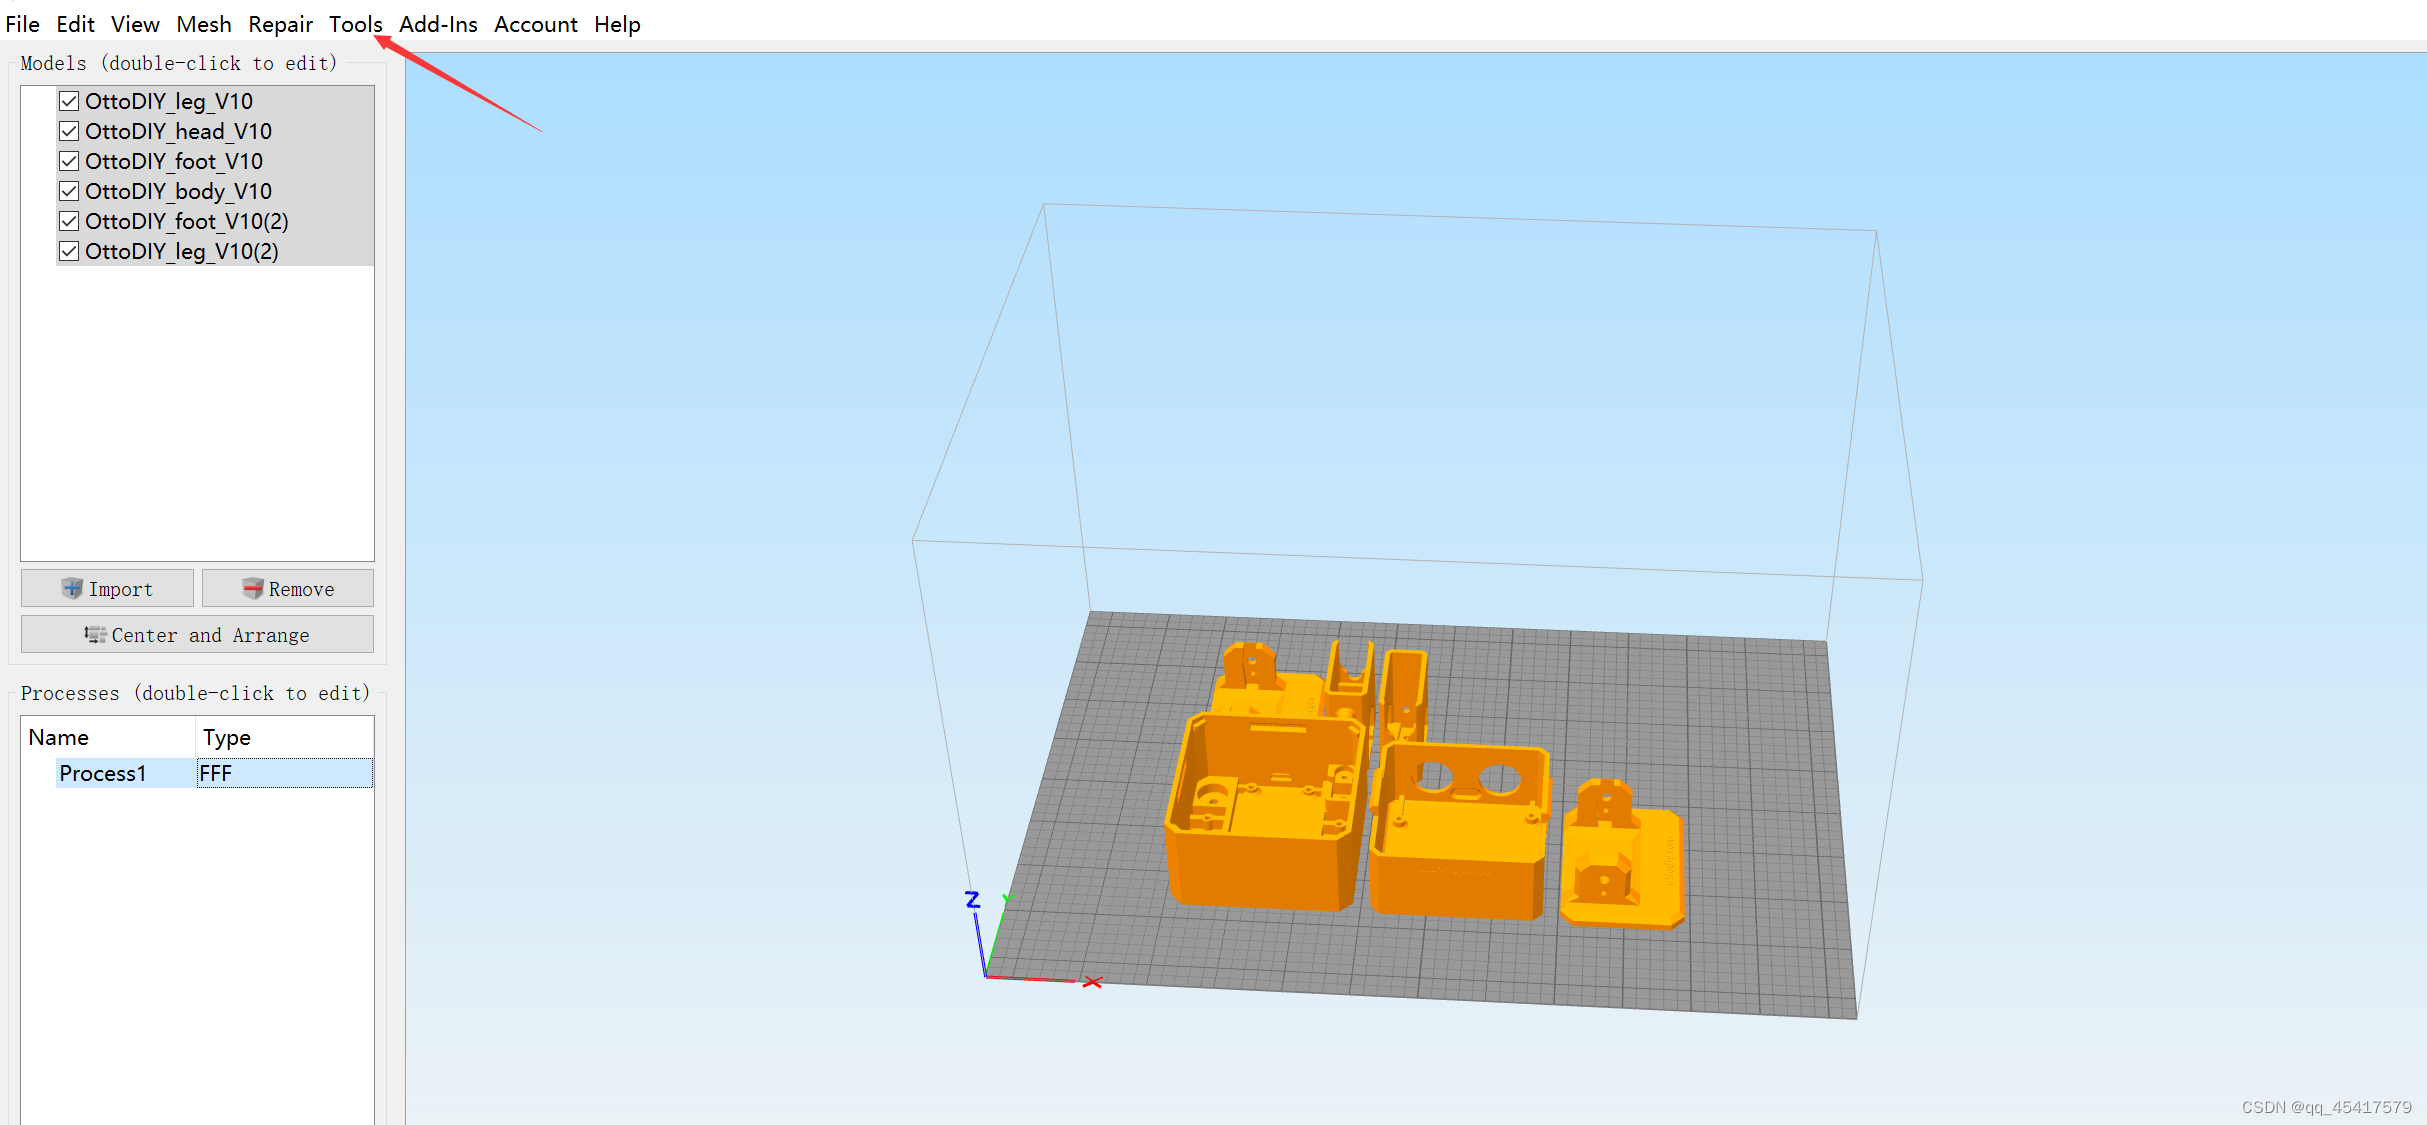Viewport: 2427px width, 1125px height.
Task: Select Process1 in the Processes list
Action: pyautogui.click(x=103, y=772)
